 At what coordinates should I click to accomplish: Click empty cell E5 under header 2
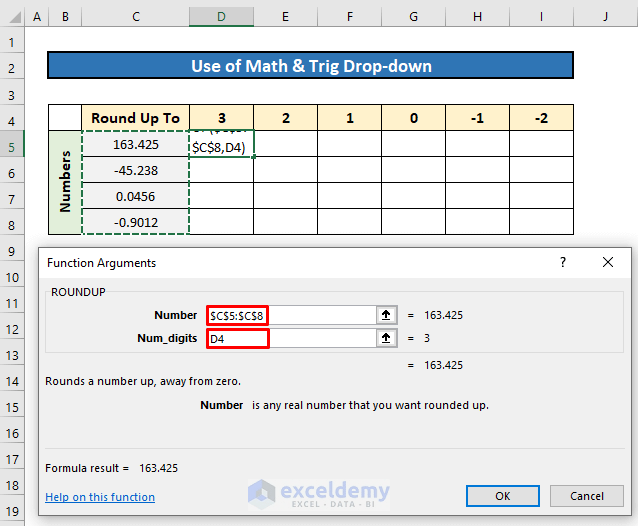click(285, 144)
